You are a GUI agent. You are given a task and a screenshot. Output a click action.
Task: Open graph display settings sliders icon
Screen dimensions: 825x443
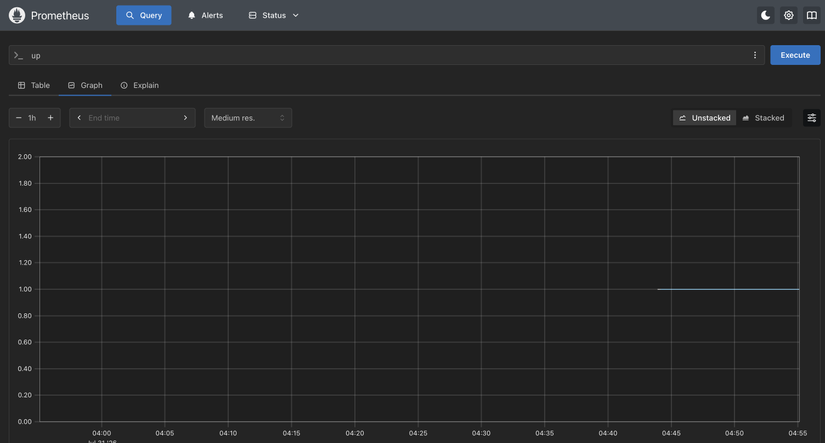[x=812, y=118]
